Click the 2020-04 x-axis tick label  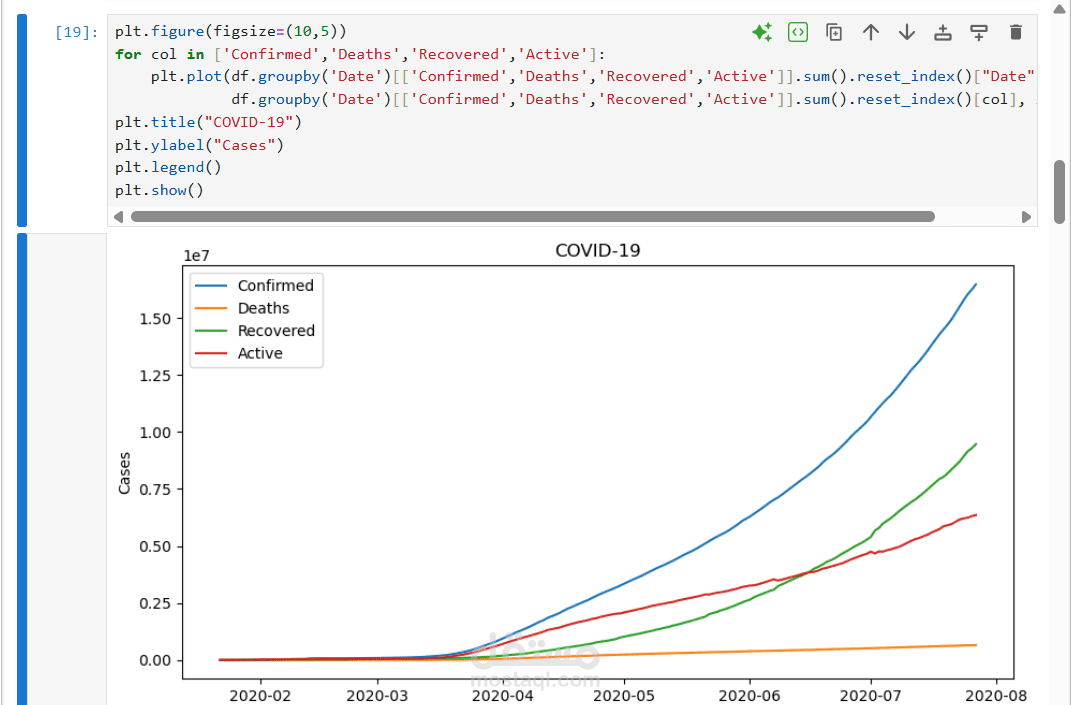[x=503, y=696]
